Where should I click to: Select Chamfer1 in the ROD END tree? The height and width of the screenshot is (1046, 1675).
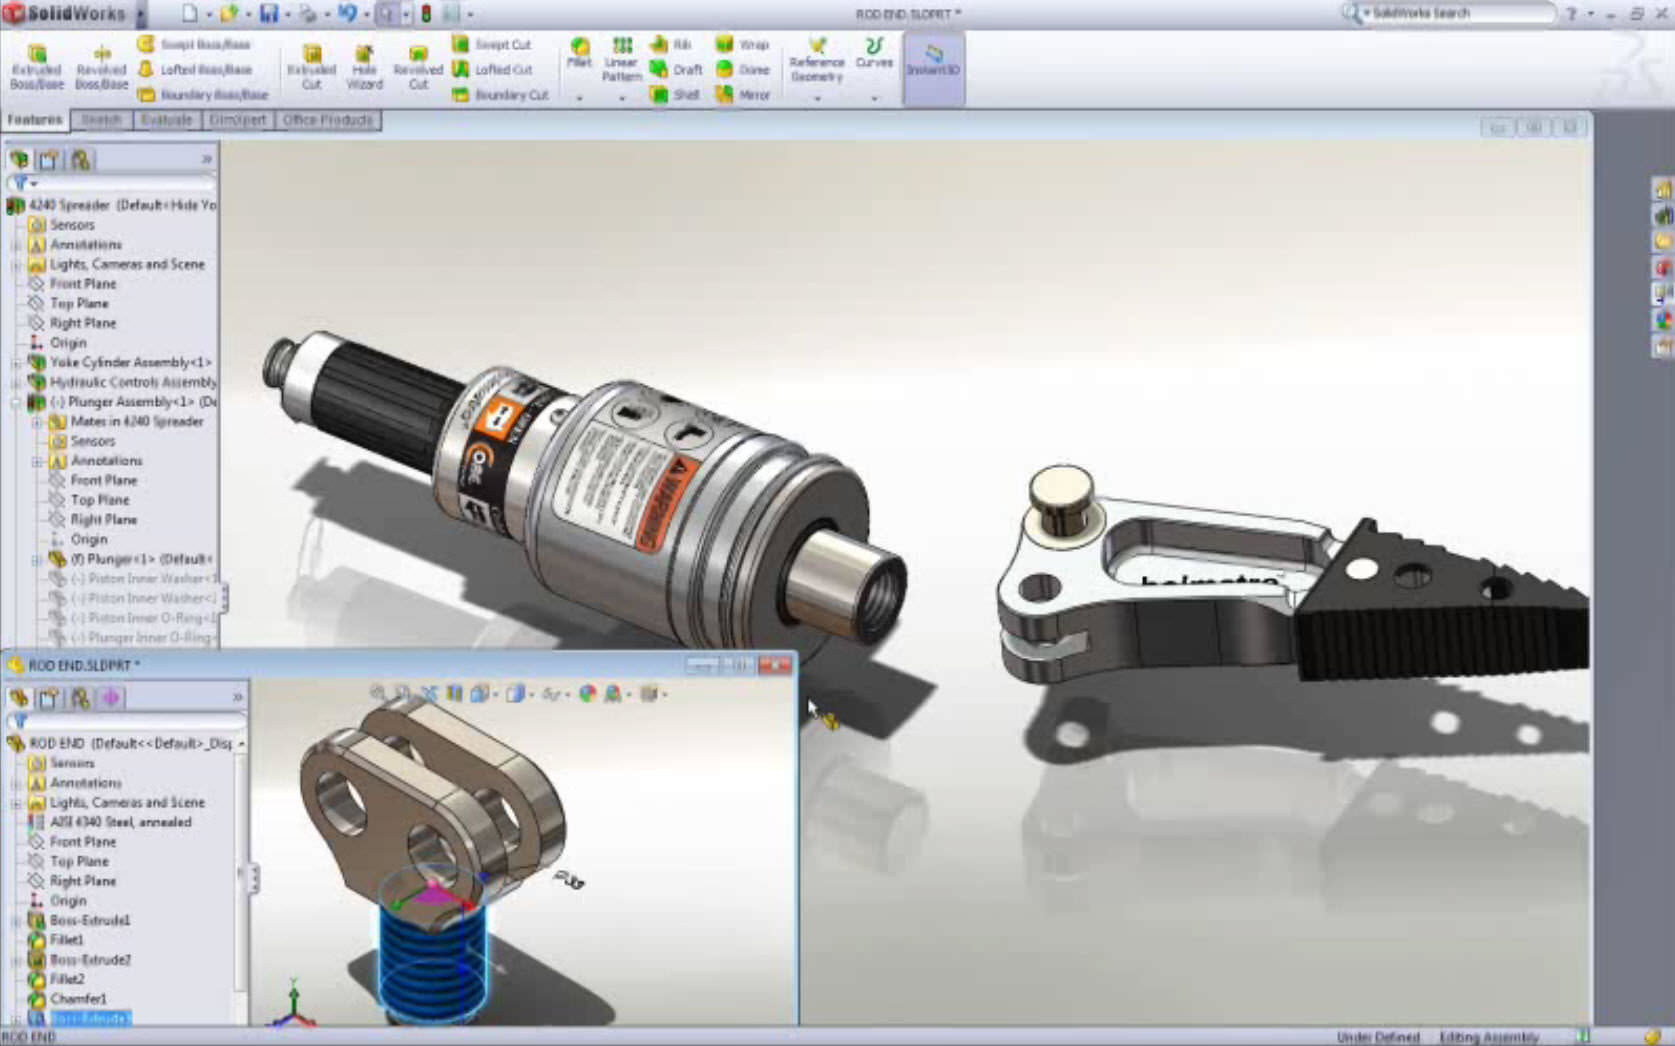[x=78, y=999]
